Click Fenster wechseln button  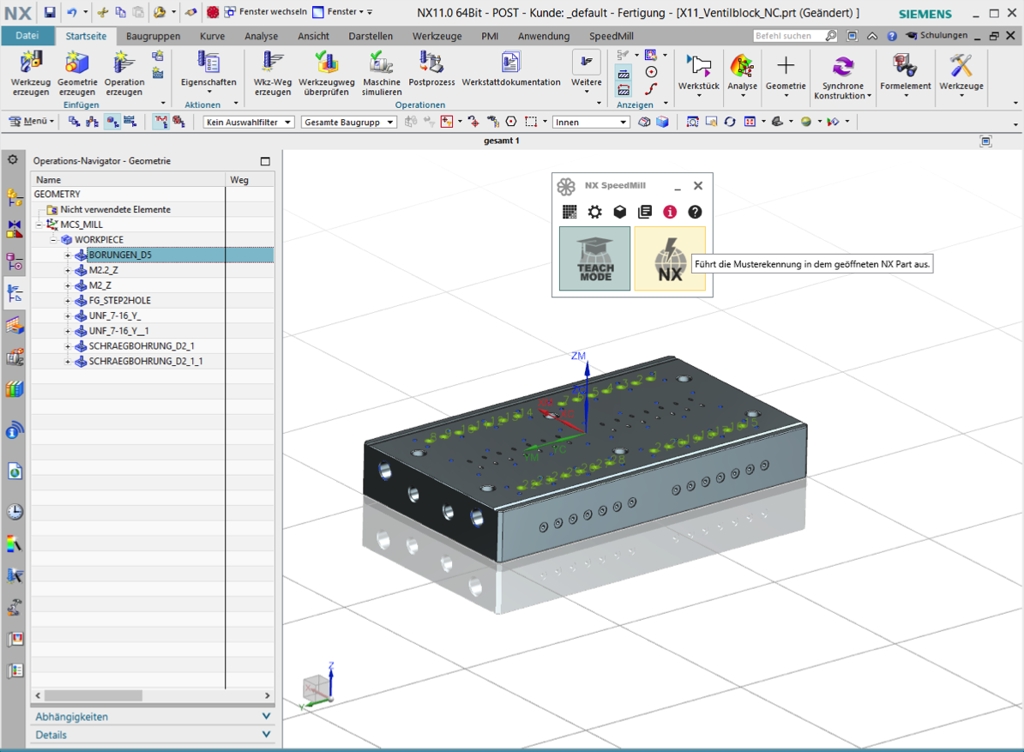coord(266,12)
